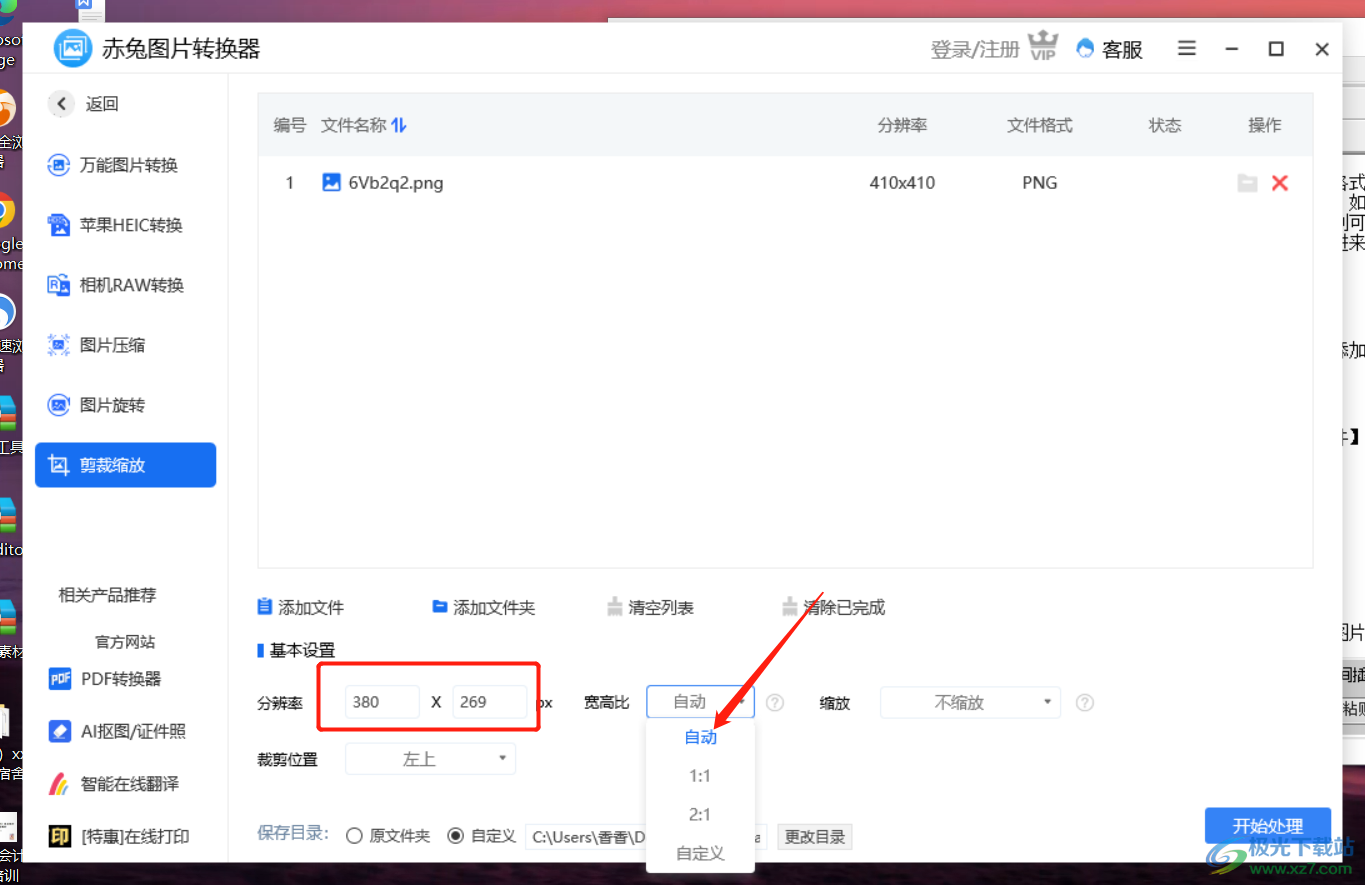Viewport: 1365px width, 885px height.
Task: Click 更改目录 button
Action: pos(815,837)
